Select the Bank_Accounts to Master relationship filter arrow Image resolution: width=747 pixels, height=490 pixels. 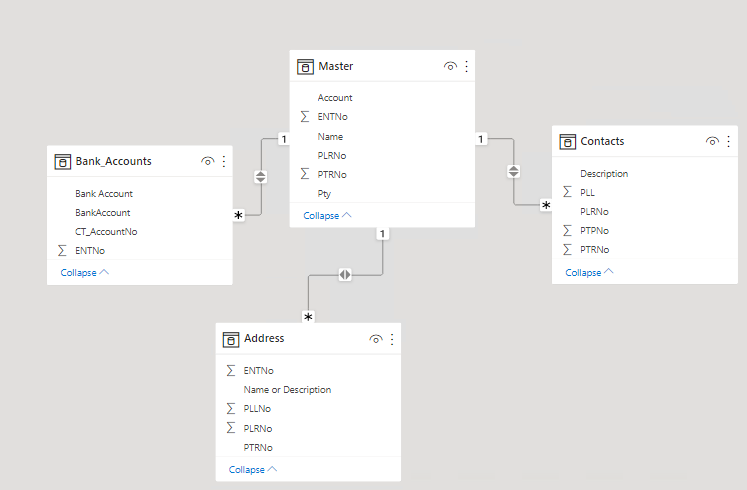point(261,177)
